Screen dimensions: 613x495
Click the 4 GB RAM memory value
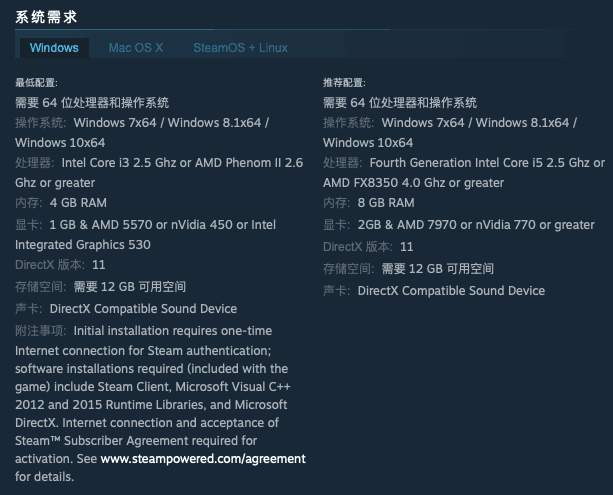click(x=78, y=203)
